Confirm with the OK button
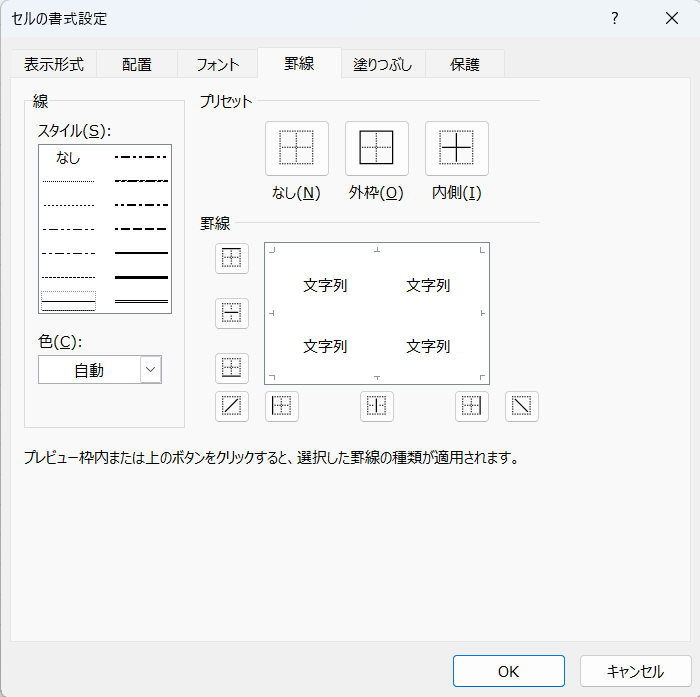This screenshot has width=700, height=697. coord(508,671)
